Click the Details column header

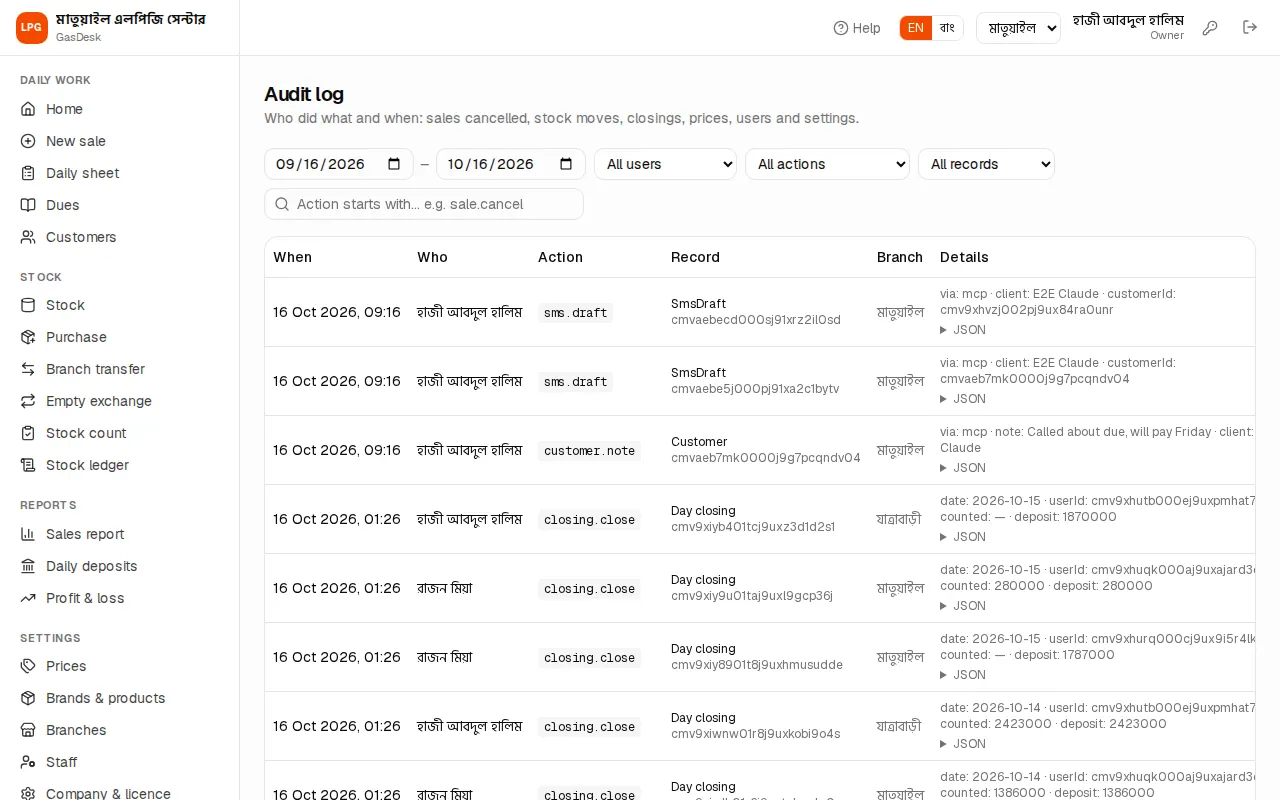[964, 257]
